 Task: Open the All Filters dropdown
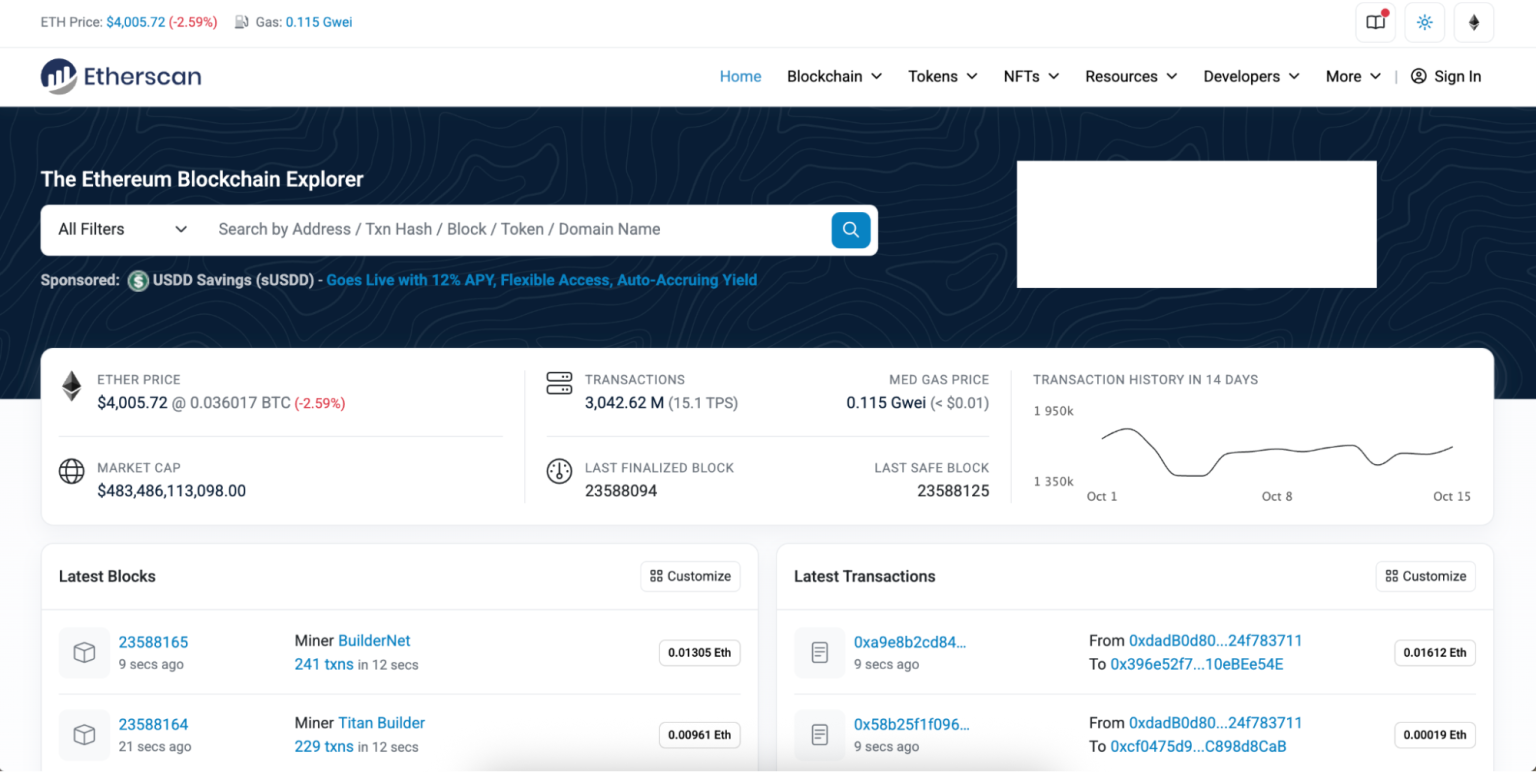tap(122, 229)
